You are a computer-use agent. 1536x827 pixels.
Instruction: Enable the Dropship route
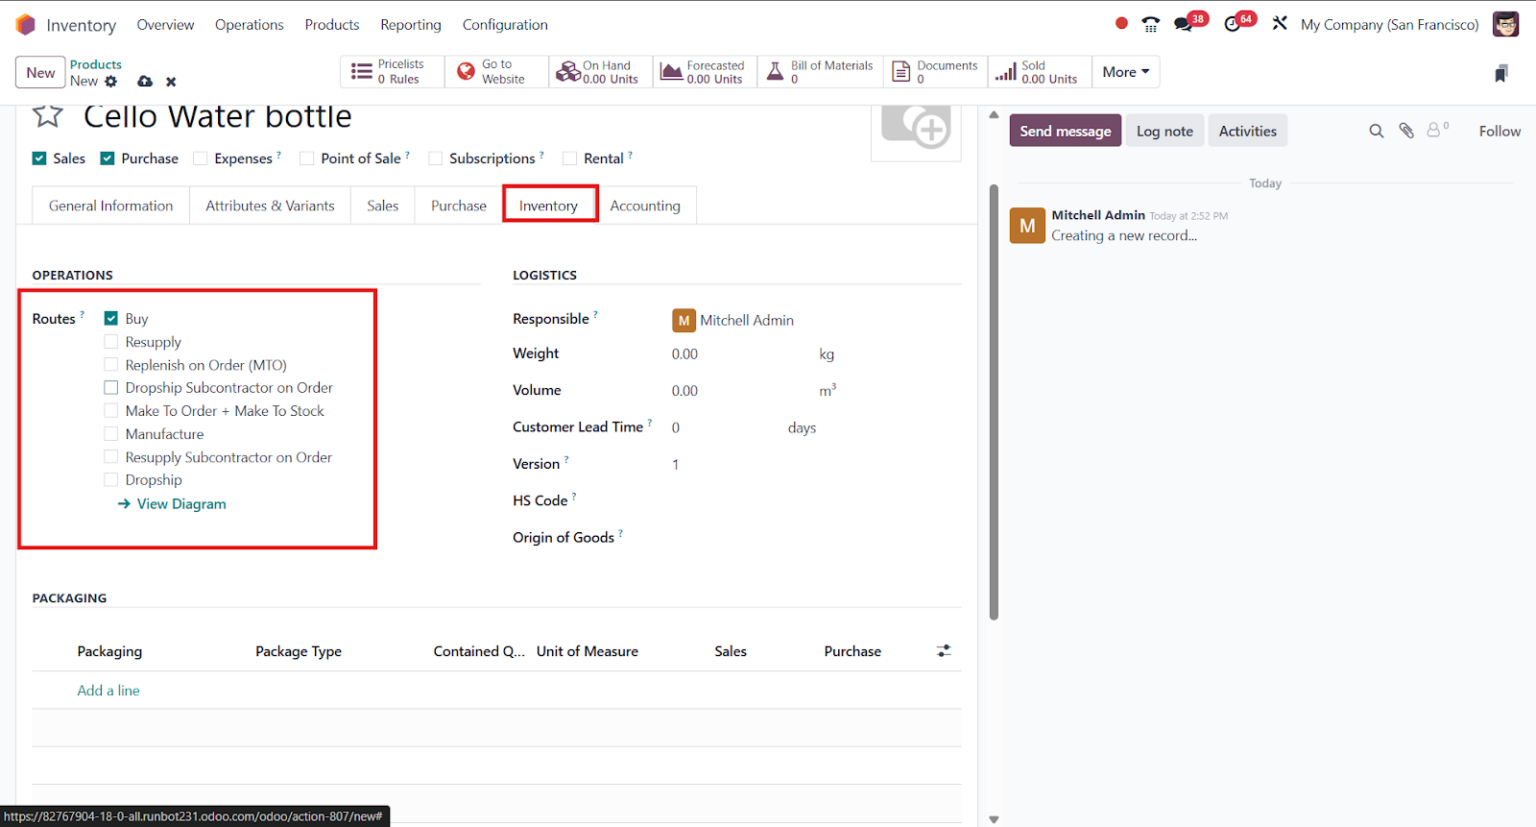pos(111,479)
